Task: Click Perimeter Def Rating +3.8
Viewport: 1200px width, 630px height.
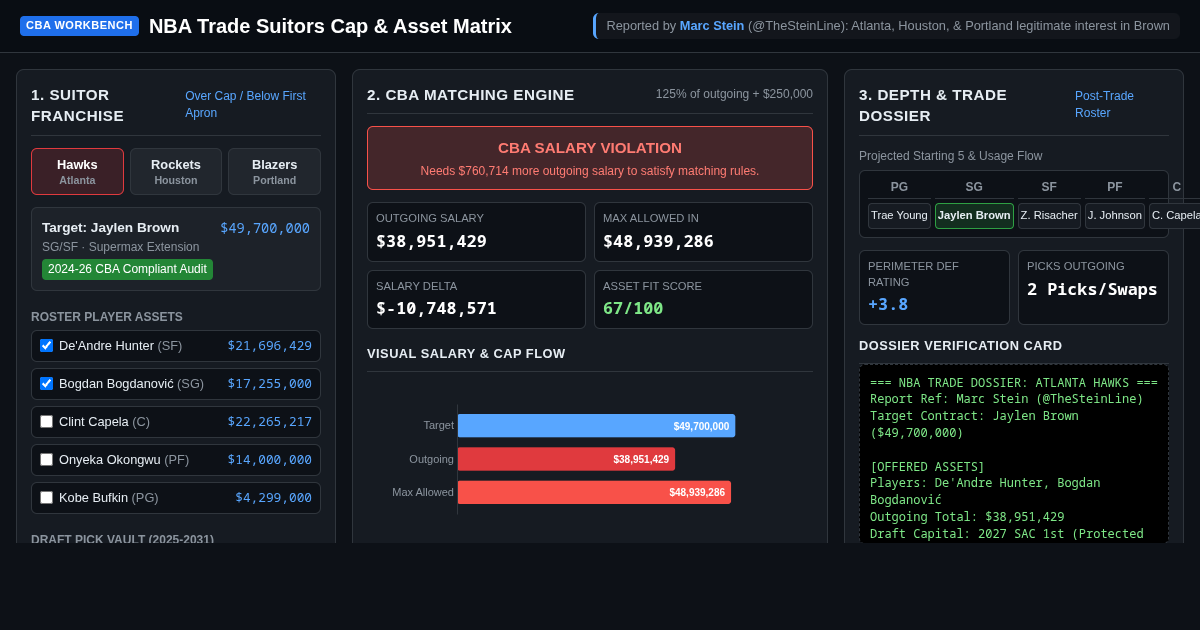Action: [x=934, y=287]
